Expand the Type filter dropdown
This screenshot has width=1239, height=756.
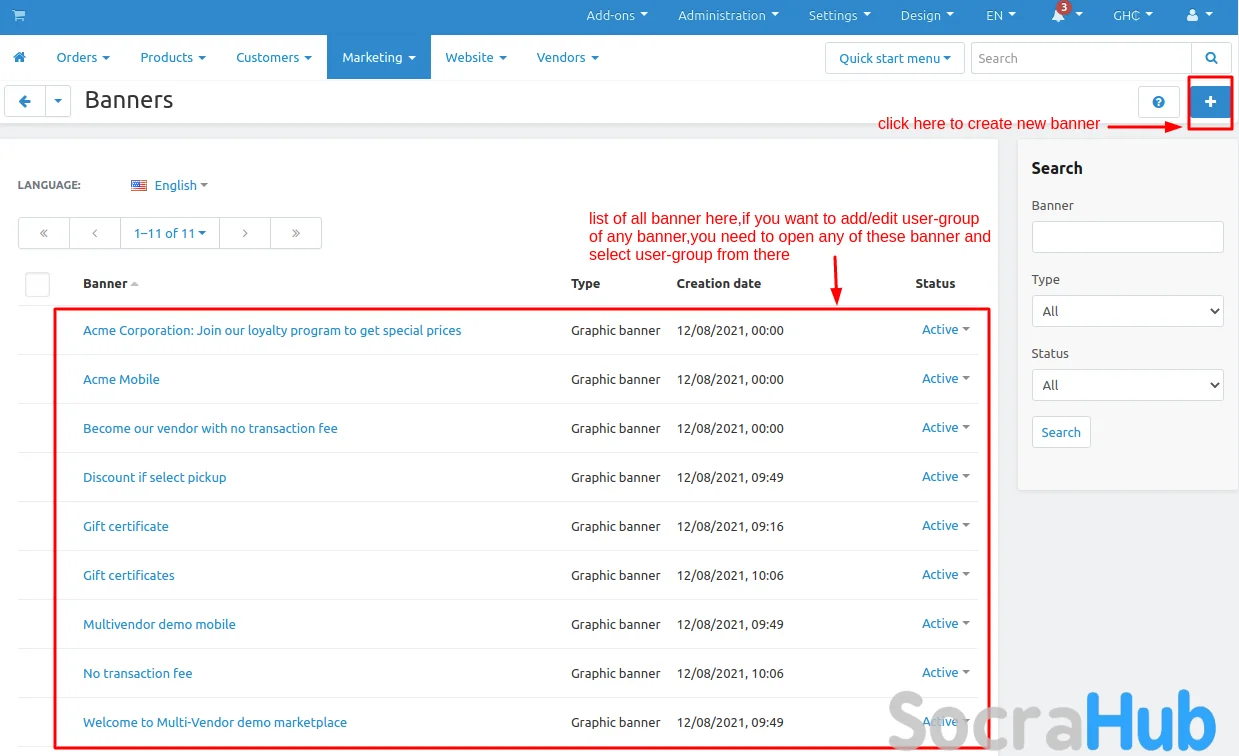(1127, 311)
